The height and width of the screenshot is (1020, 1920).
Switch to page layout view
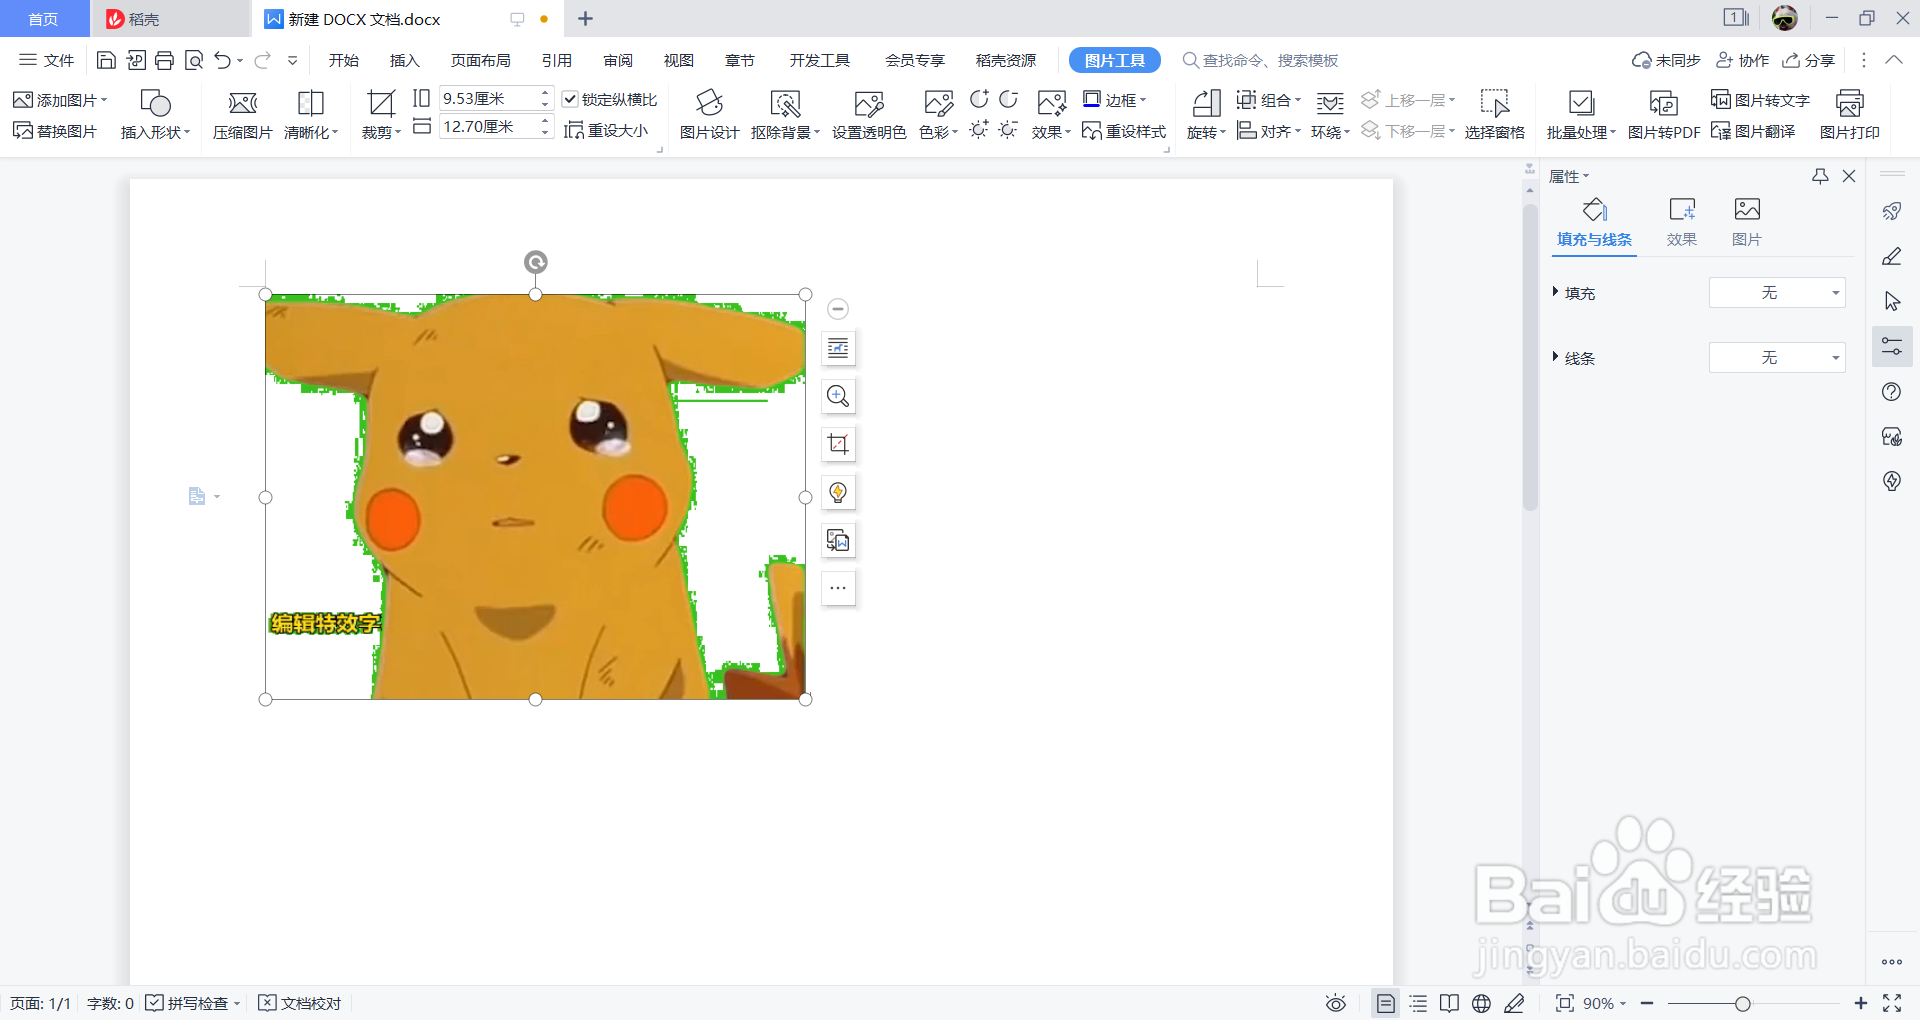pyautogui.click(x=1385, y=1003)
